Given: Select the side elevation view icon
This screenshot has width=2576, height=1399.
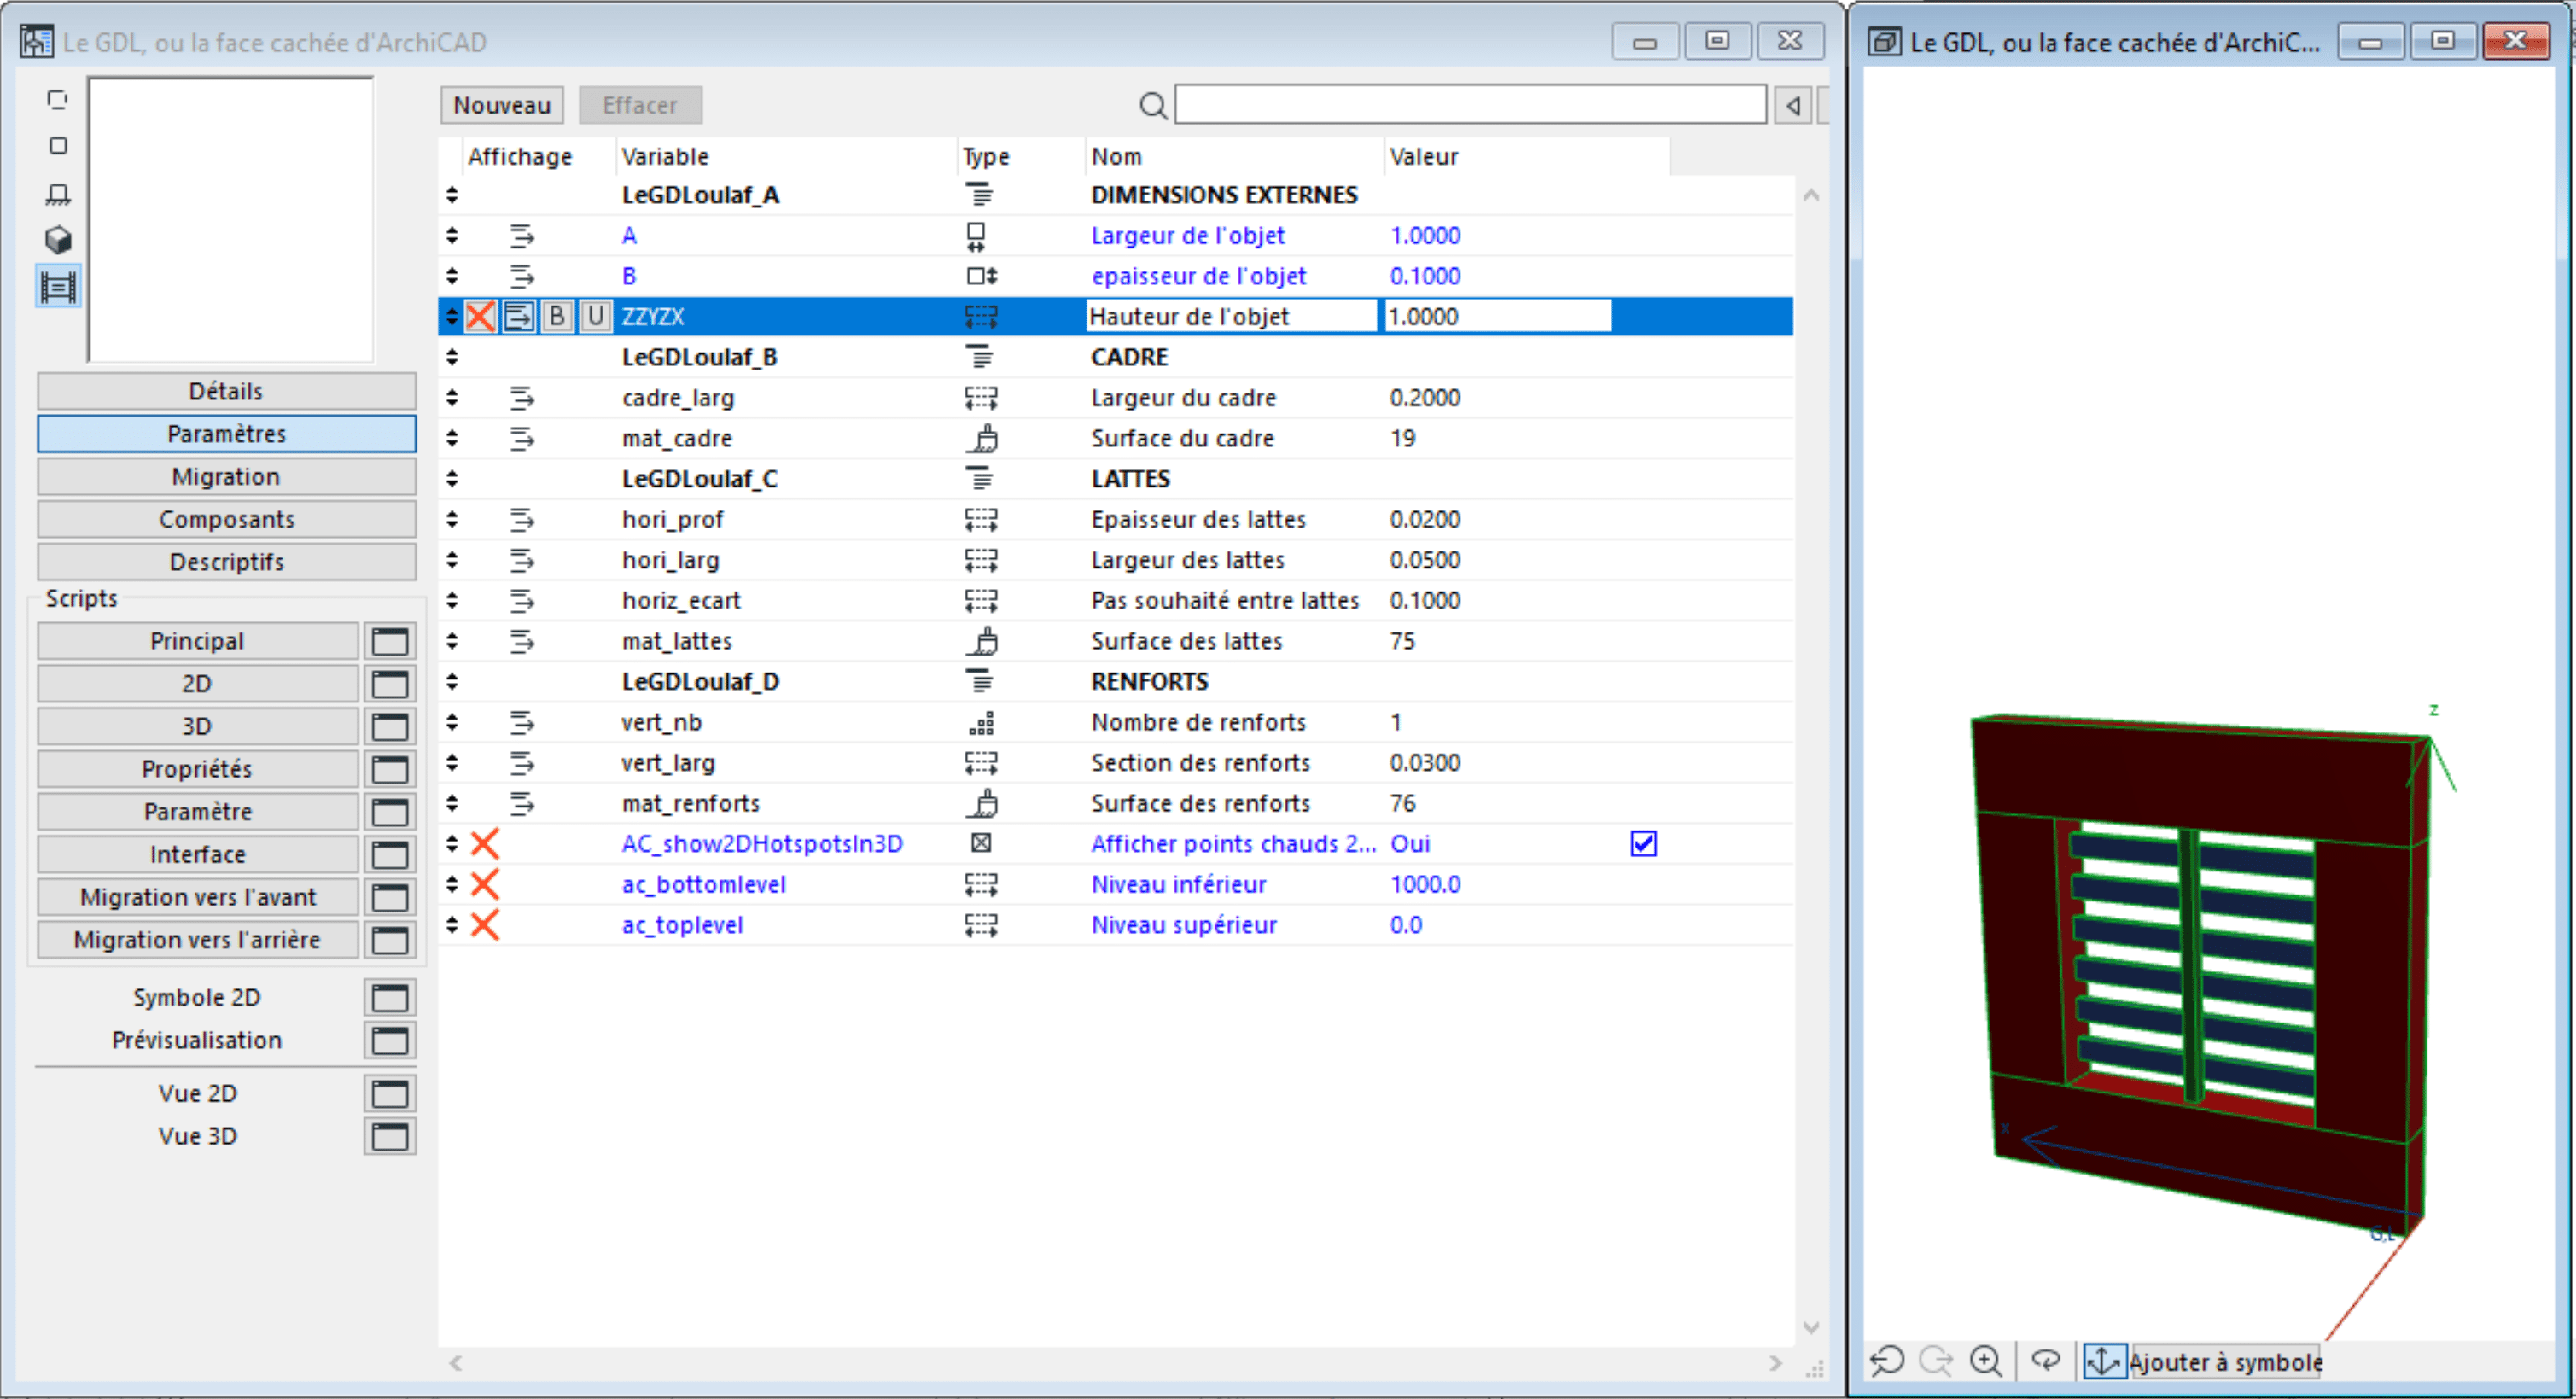Looking at the screenshot, I should (x=58, y=193).
